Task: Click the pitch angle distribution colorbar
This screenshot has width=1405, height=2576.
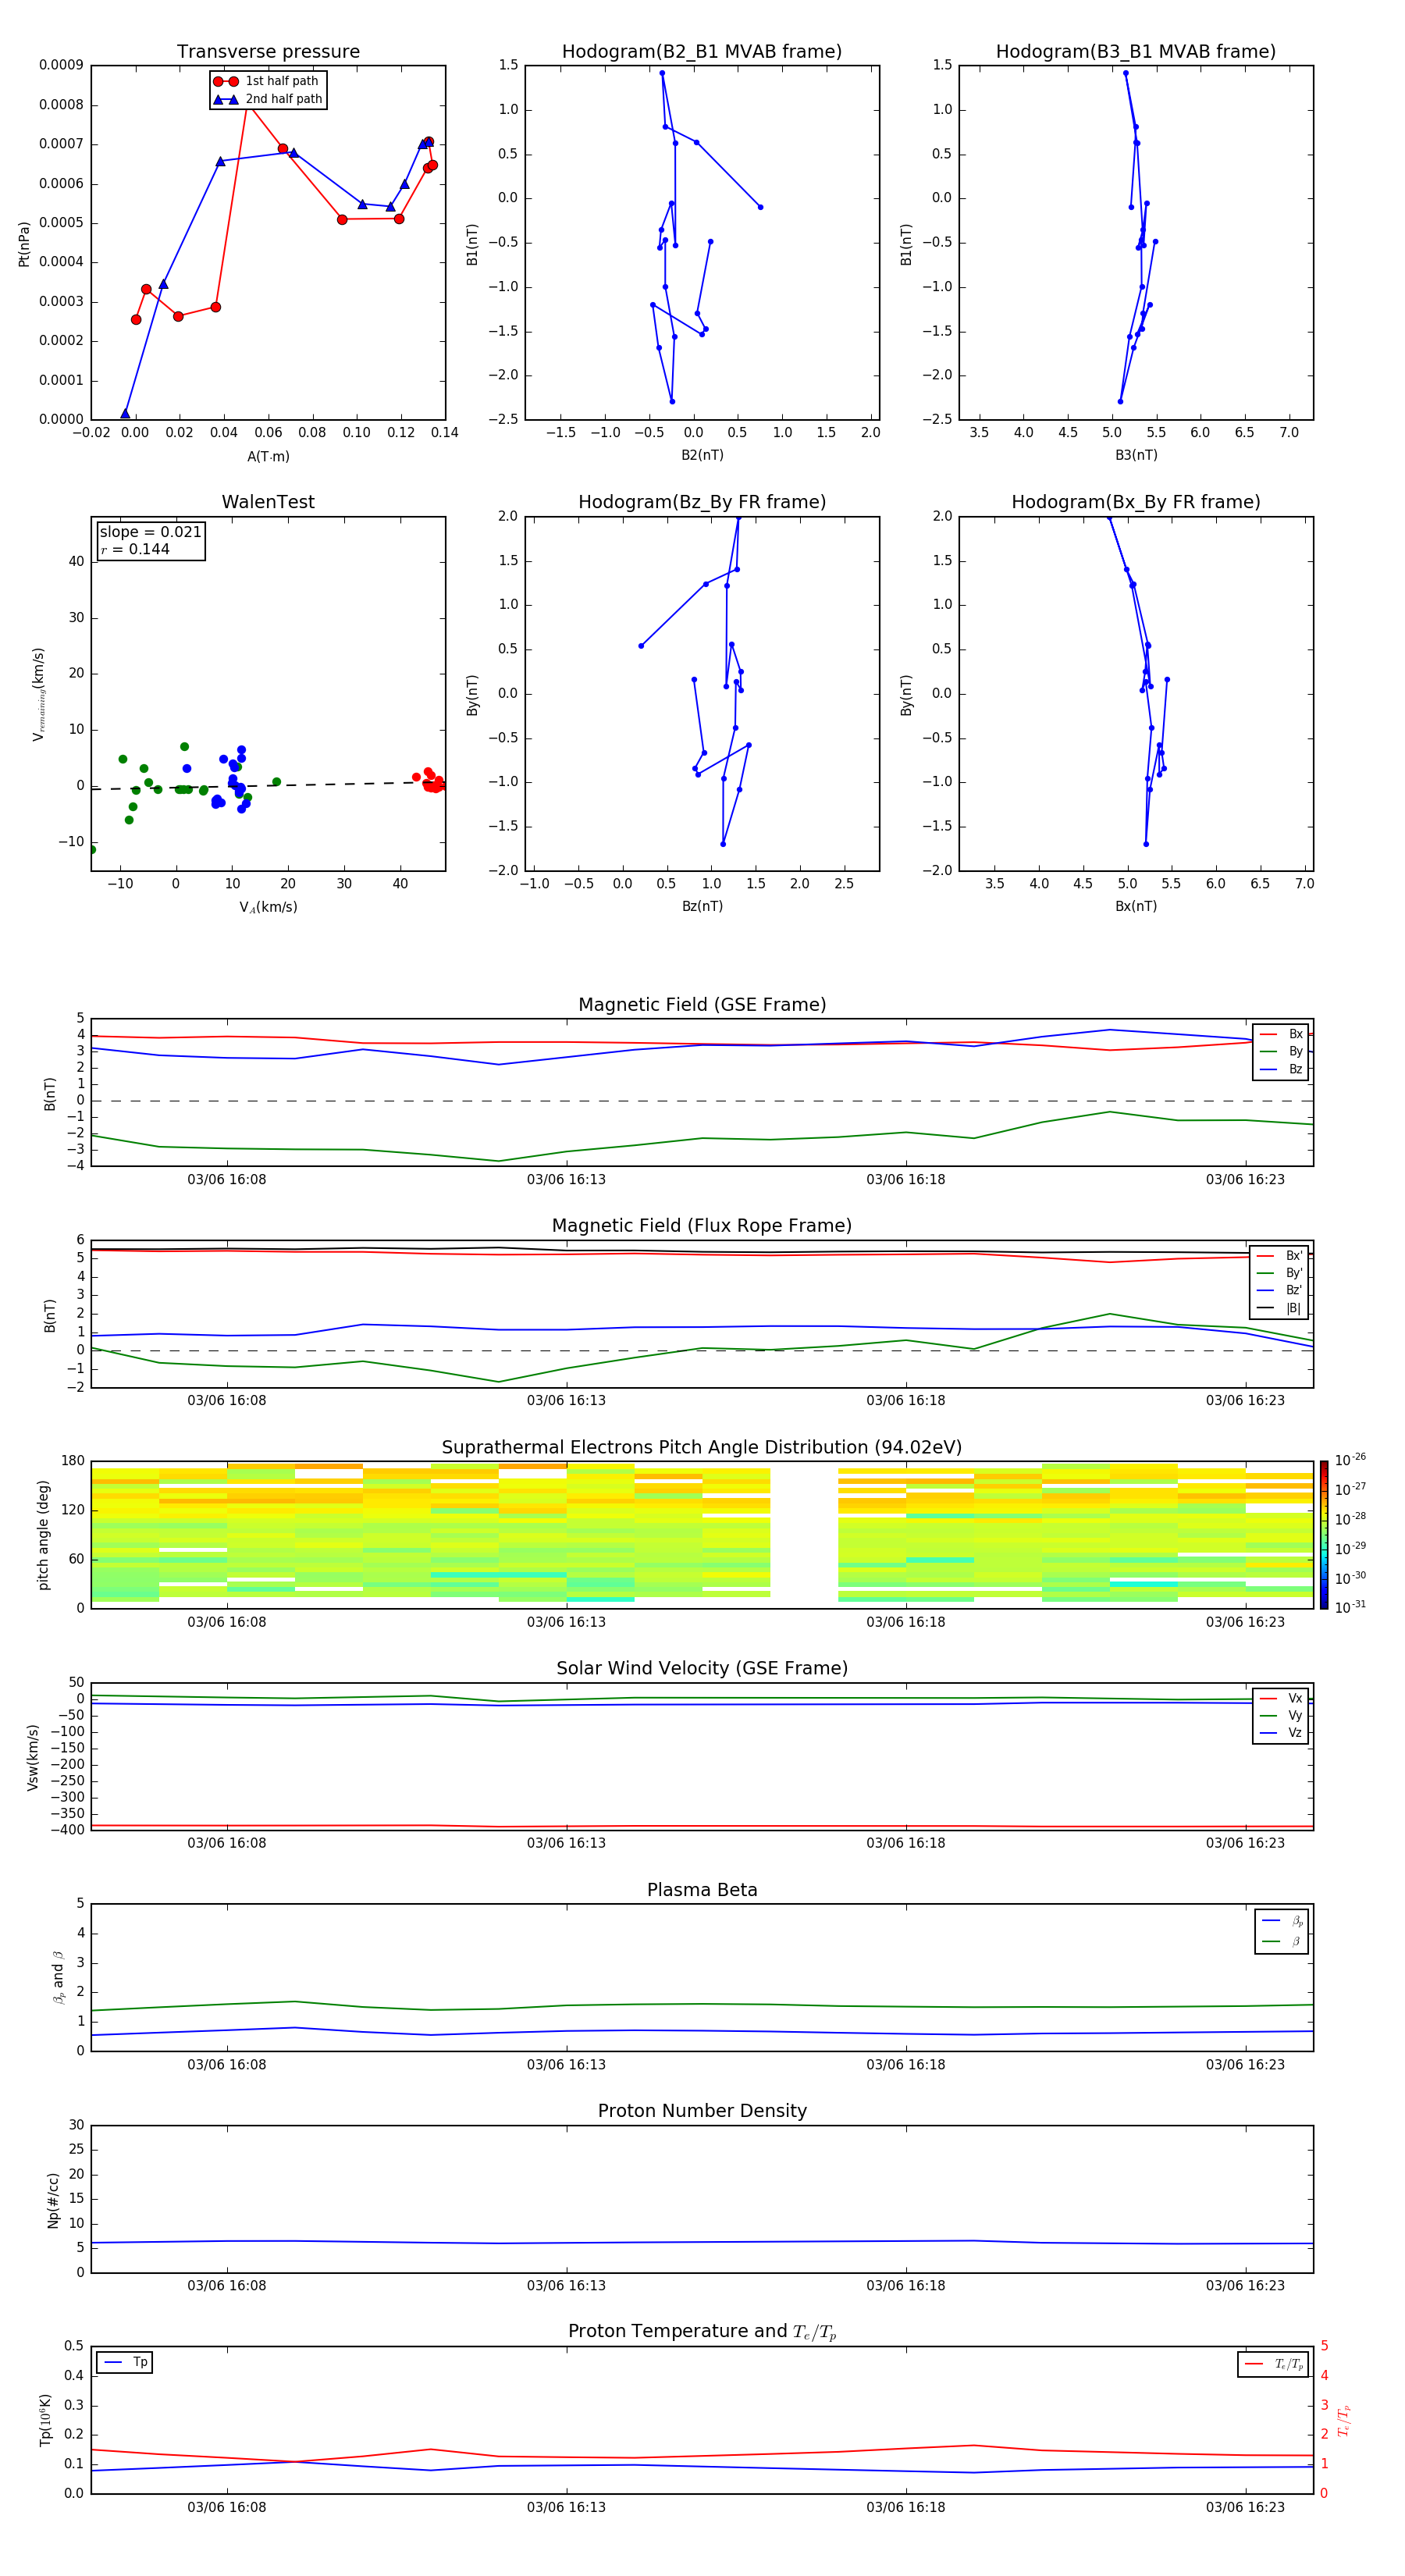Action: (1323, 1534)
